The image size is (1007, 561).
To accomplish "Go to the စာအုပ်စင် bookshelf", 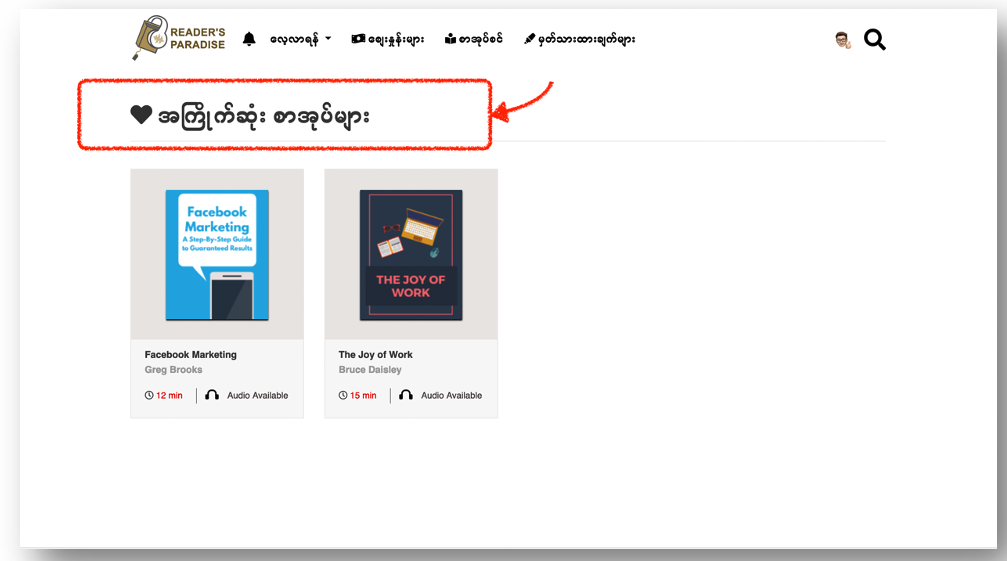I will click(477, 39).
